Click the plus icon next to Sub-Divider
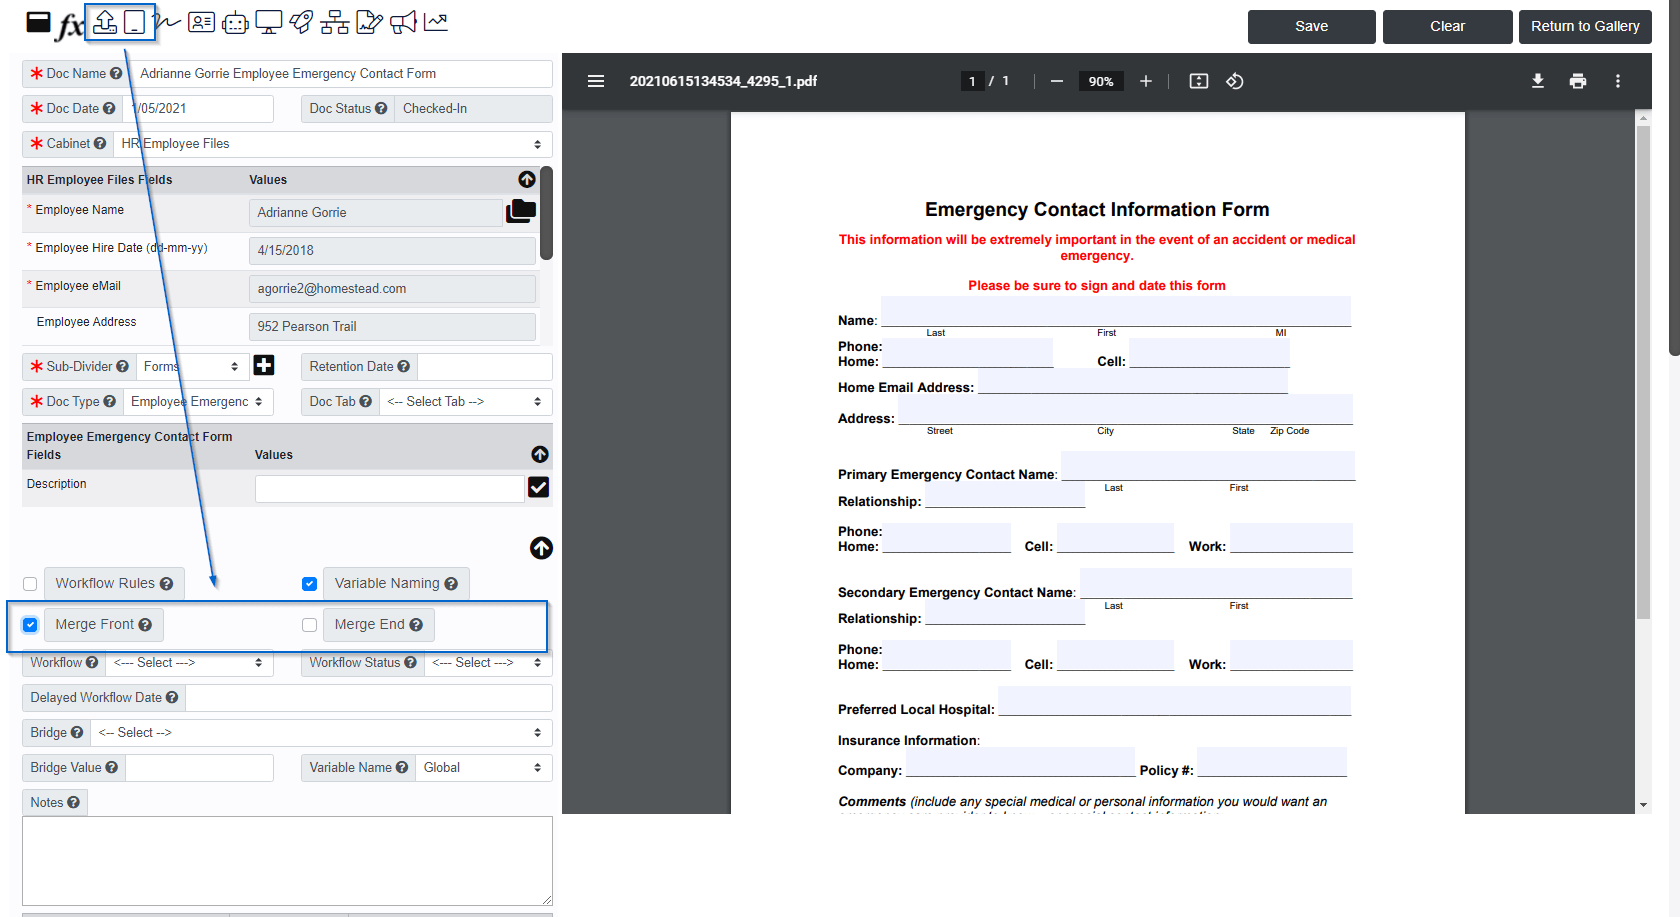This screenshot has width=1680, height=917. click(x=264, y=366)
